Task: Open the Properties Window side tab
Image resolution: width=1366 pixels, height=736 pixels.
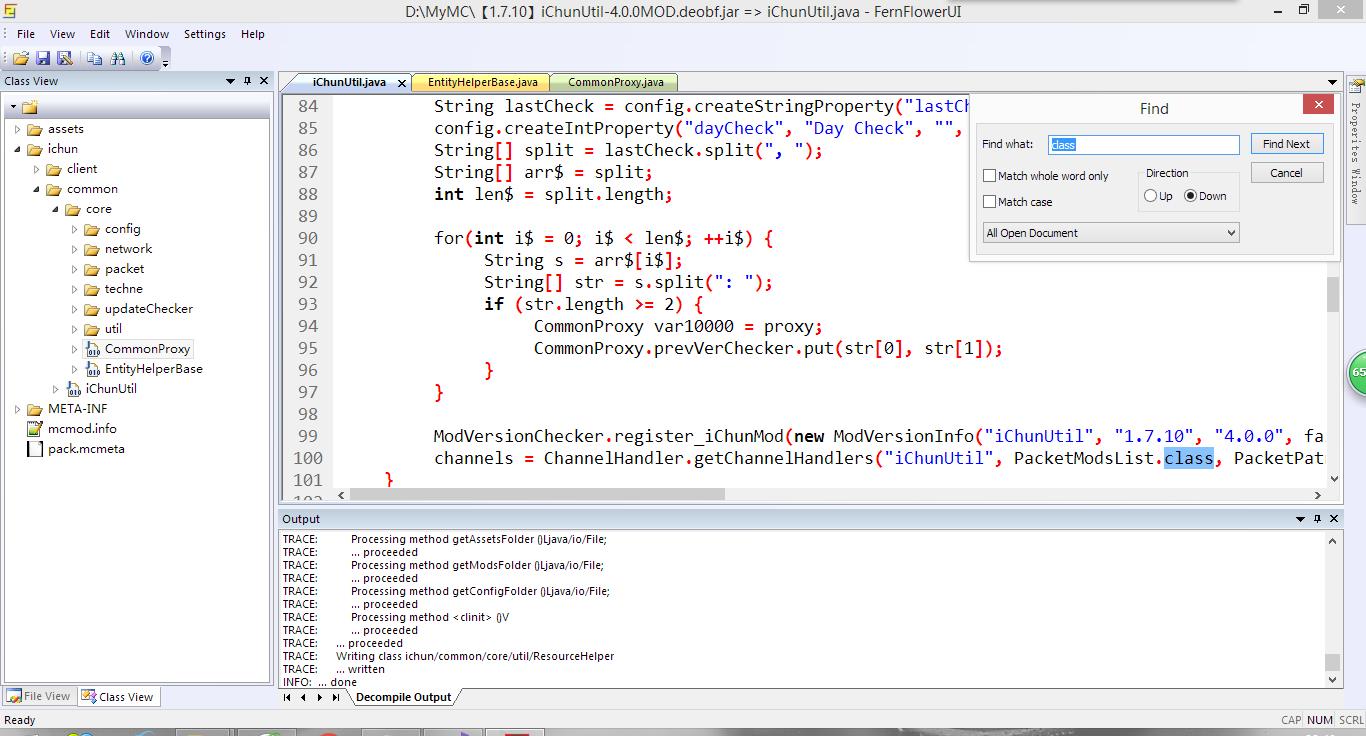Action: tap(1355, 152)
